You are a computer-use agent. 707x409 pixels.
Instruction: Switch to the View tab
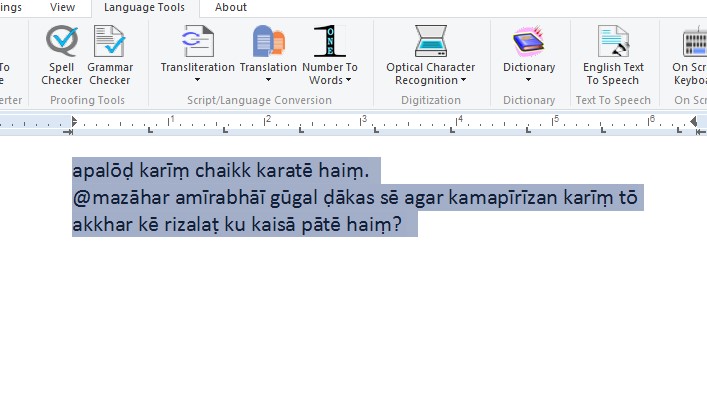[x=62, y=7]
